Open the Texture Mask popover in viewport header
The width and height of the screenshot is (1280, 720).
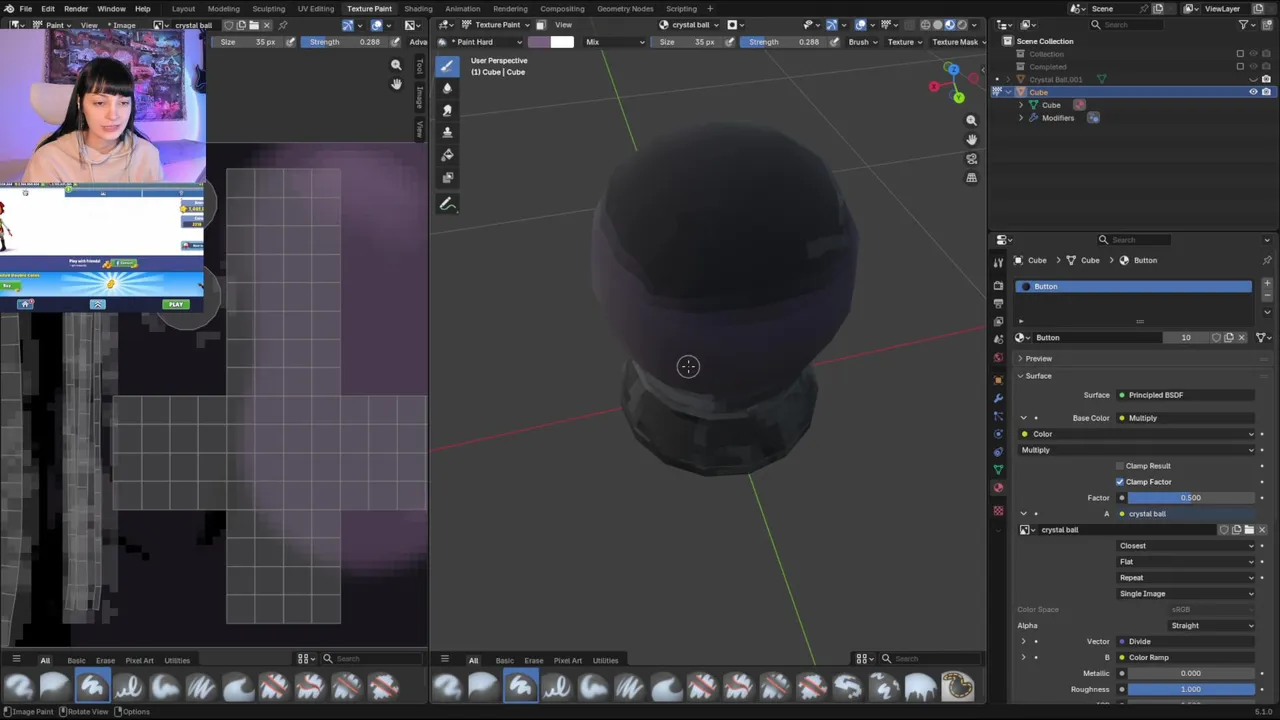pos(959,42)
